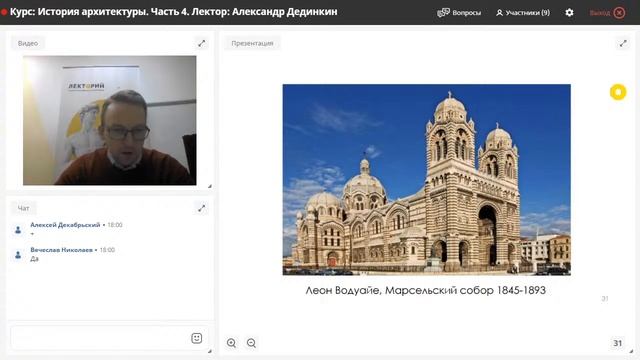Click the slide caption Леон Водуайе
Viewport: 640px width, 360px height.
(426, 290)
